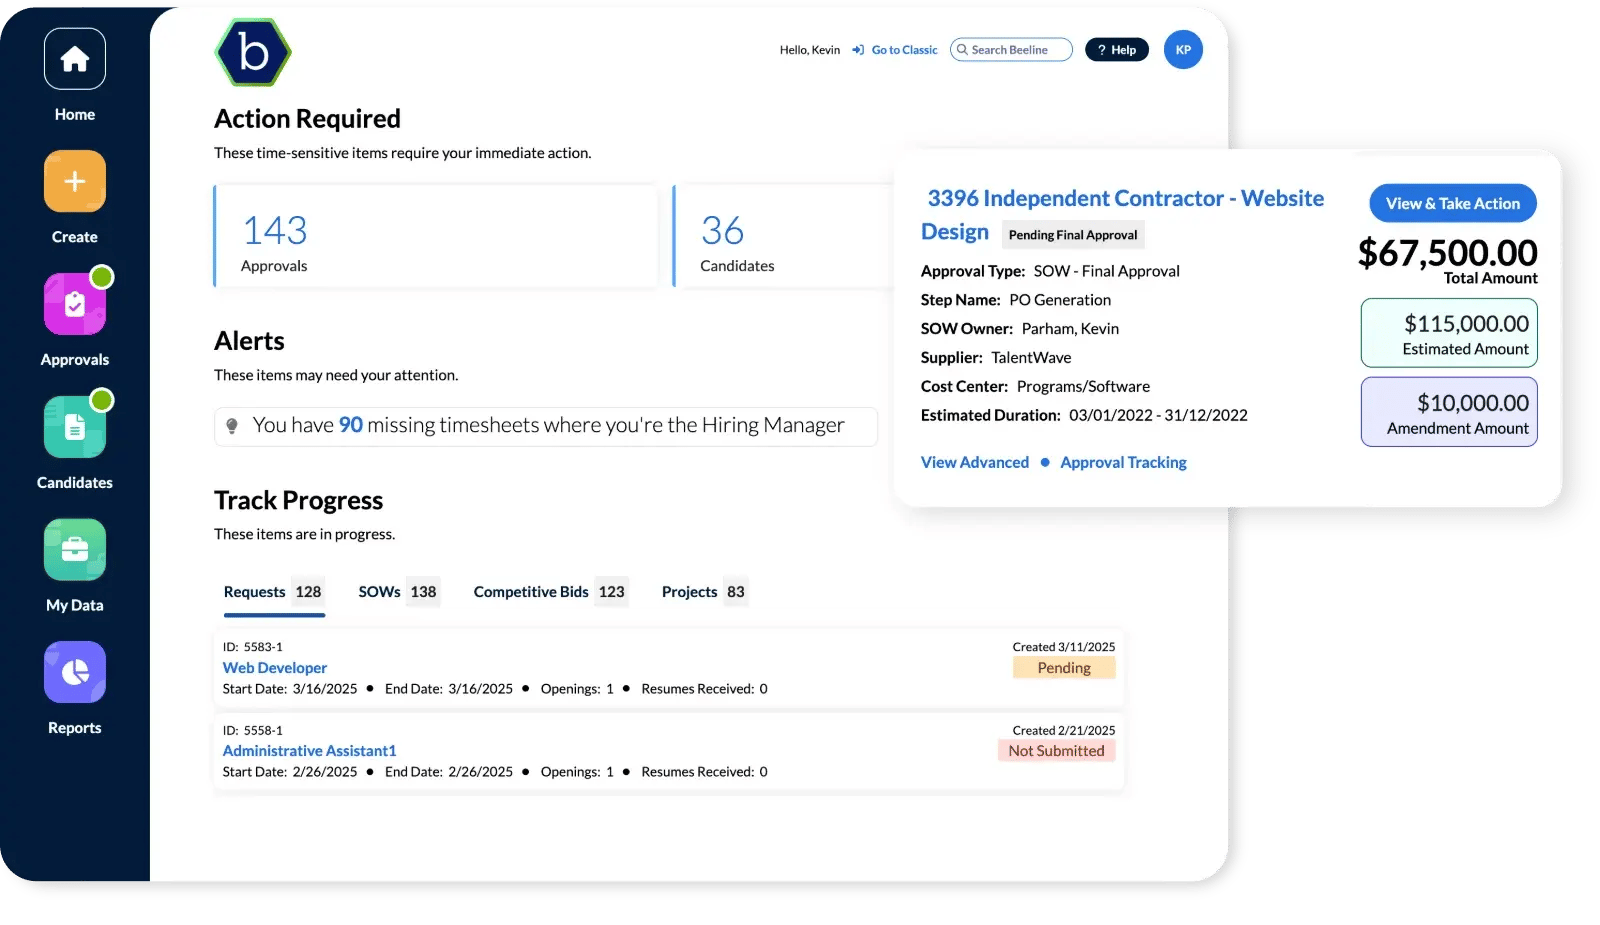Switch to the Requests tab
Viewport: 1600px width, 925px height.
[273, 592]
